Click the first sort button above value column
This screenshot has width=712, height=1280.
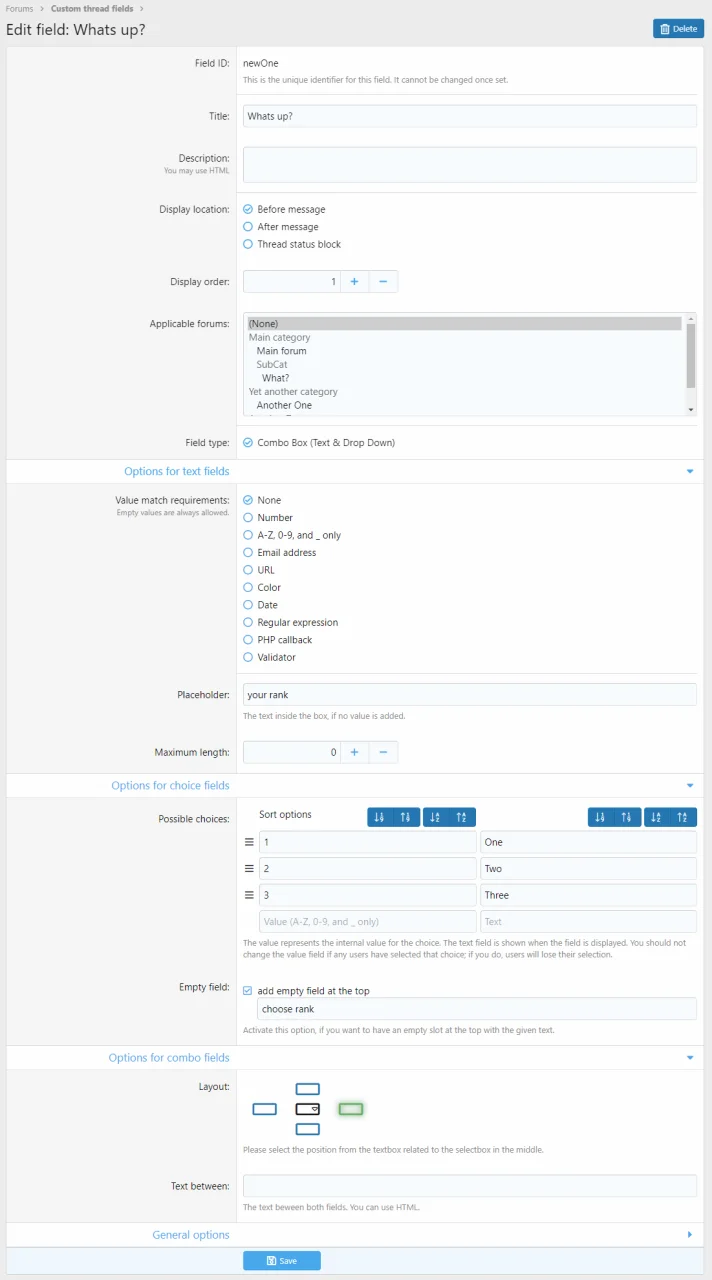tap(379, 817)
